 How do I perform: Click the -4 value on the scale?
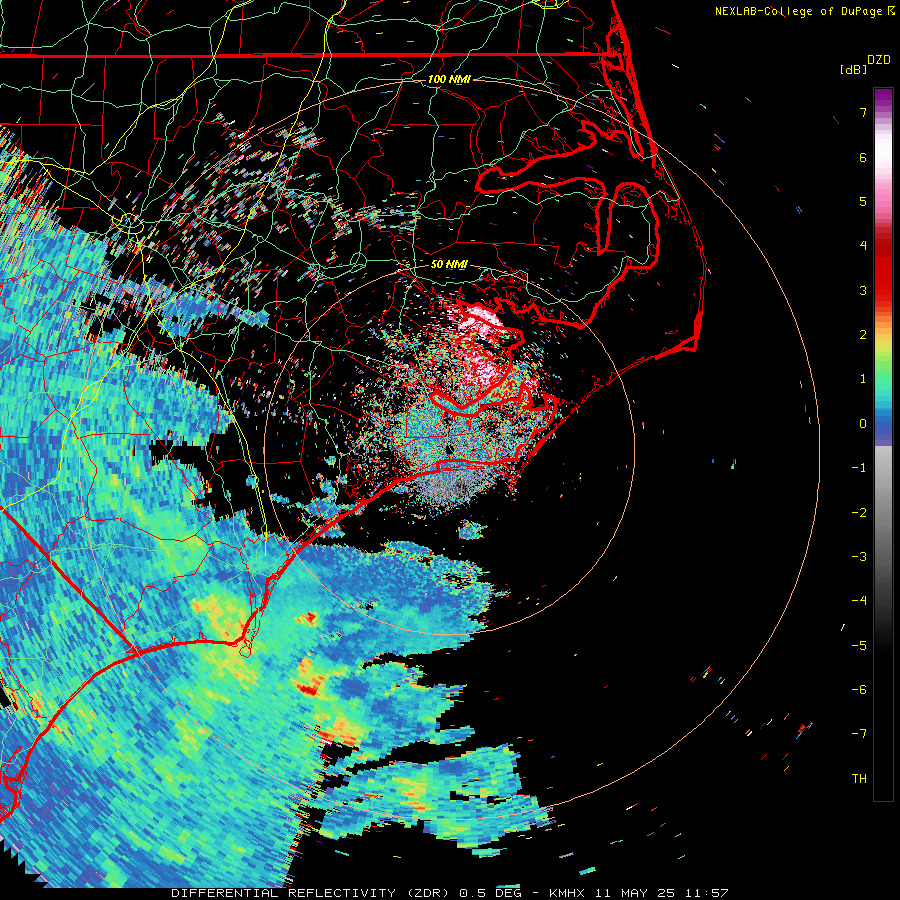859,601
